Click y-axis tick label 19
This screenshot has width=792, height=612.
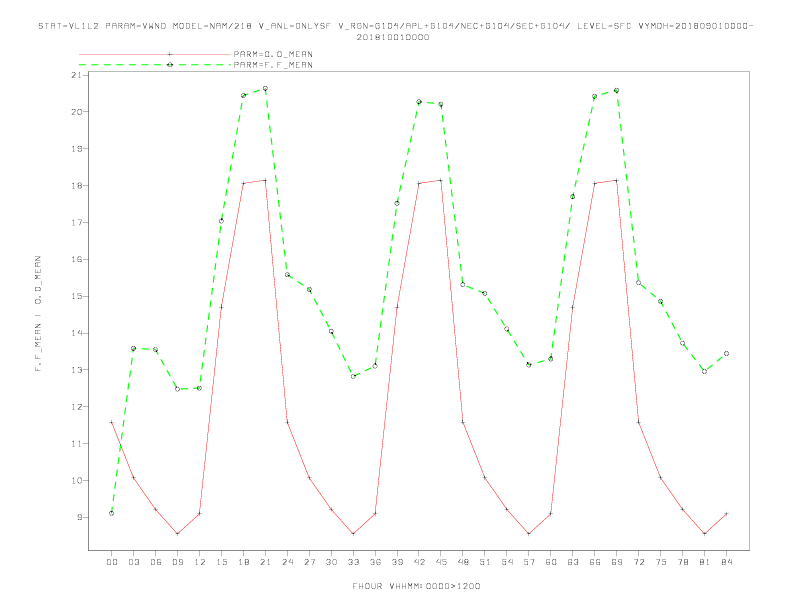(76, 148)
